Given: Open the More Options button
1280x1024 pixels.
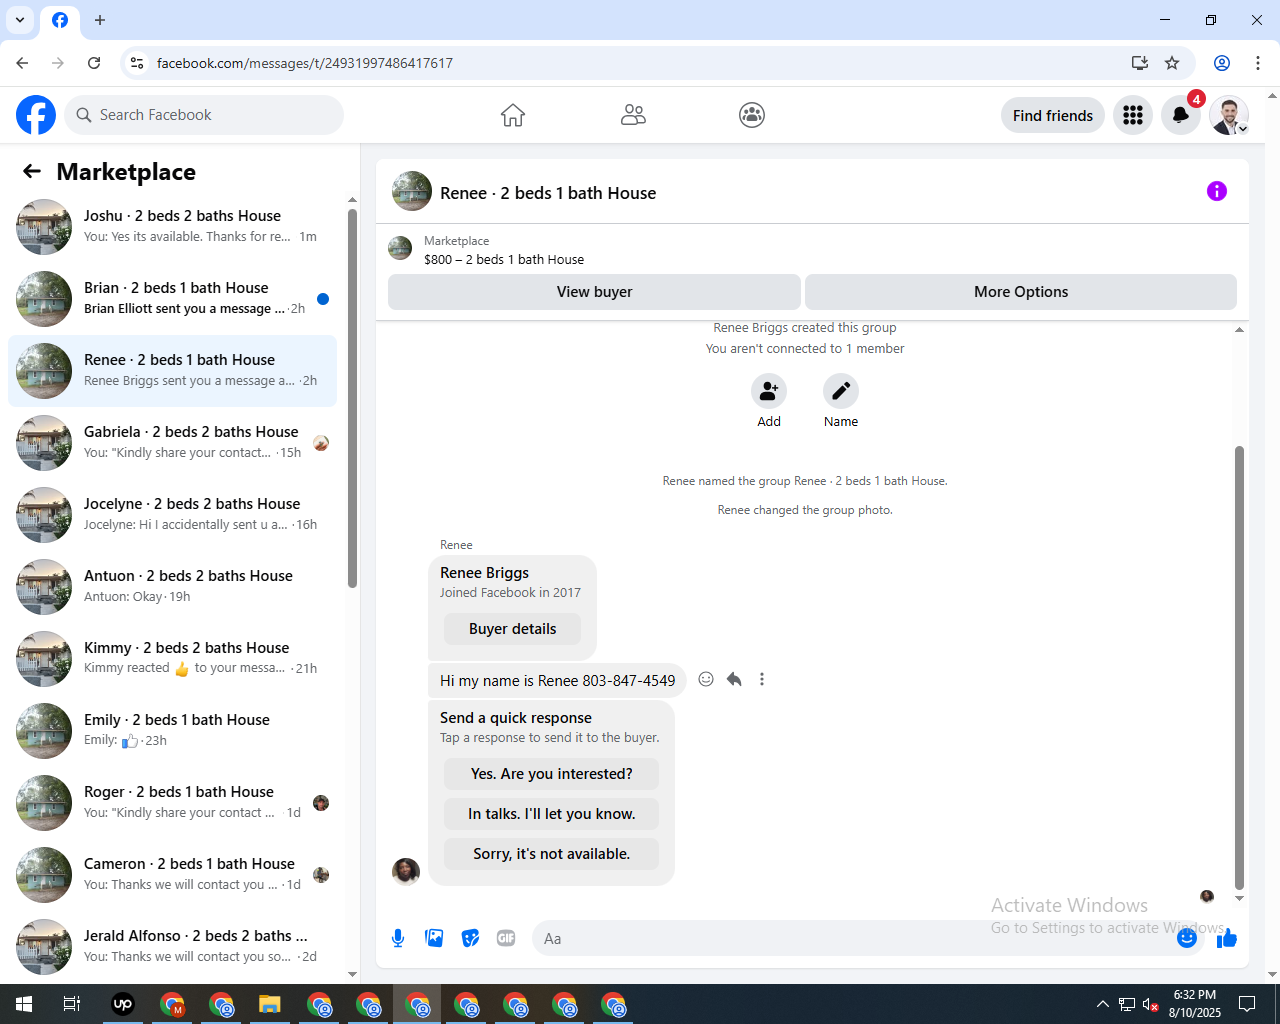Looking at the screenshot, I should click(1021, 292).
